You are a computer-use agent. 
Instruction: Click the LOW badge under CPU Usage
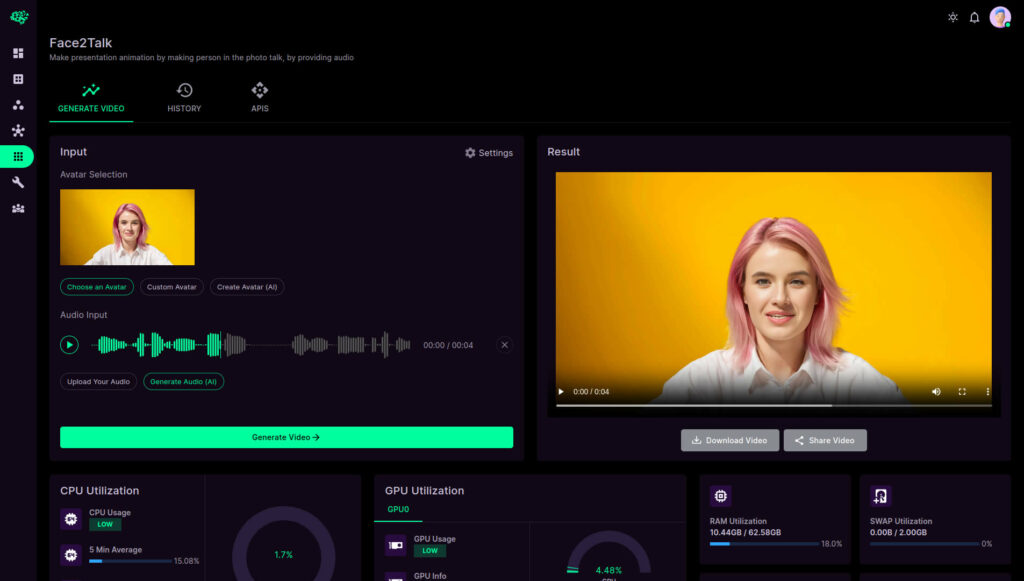click(x=105, y=524)
